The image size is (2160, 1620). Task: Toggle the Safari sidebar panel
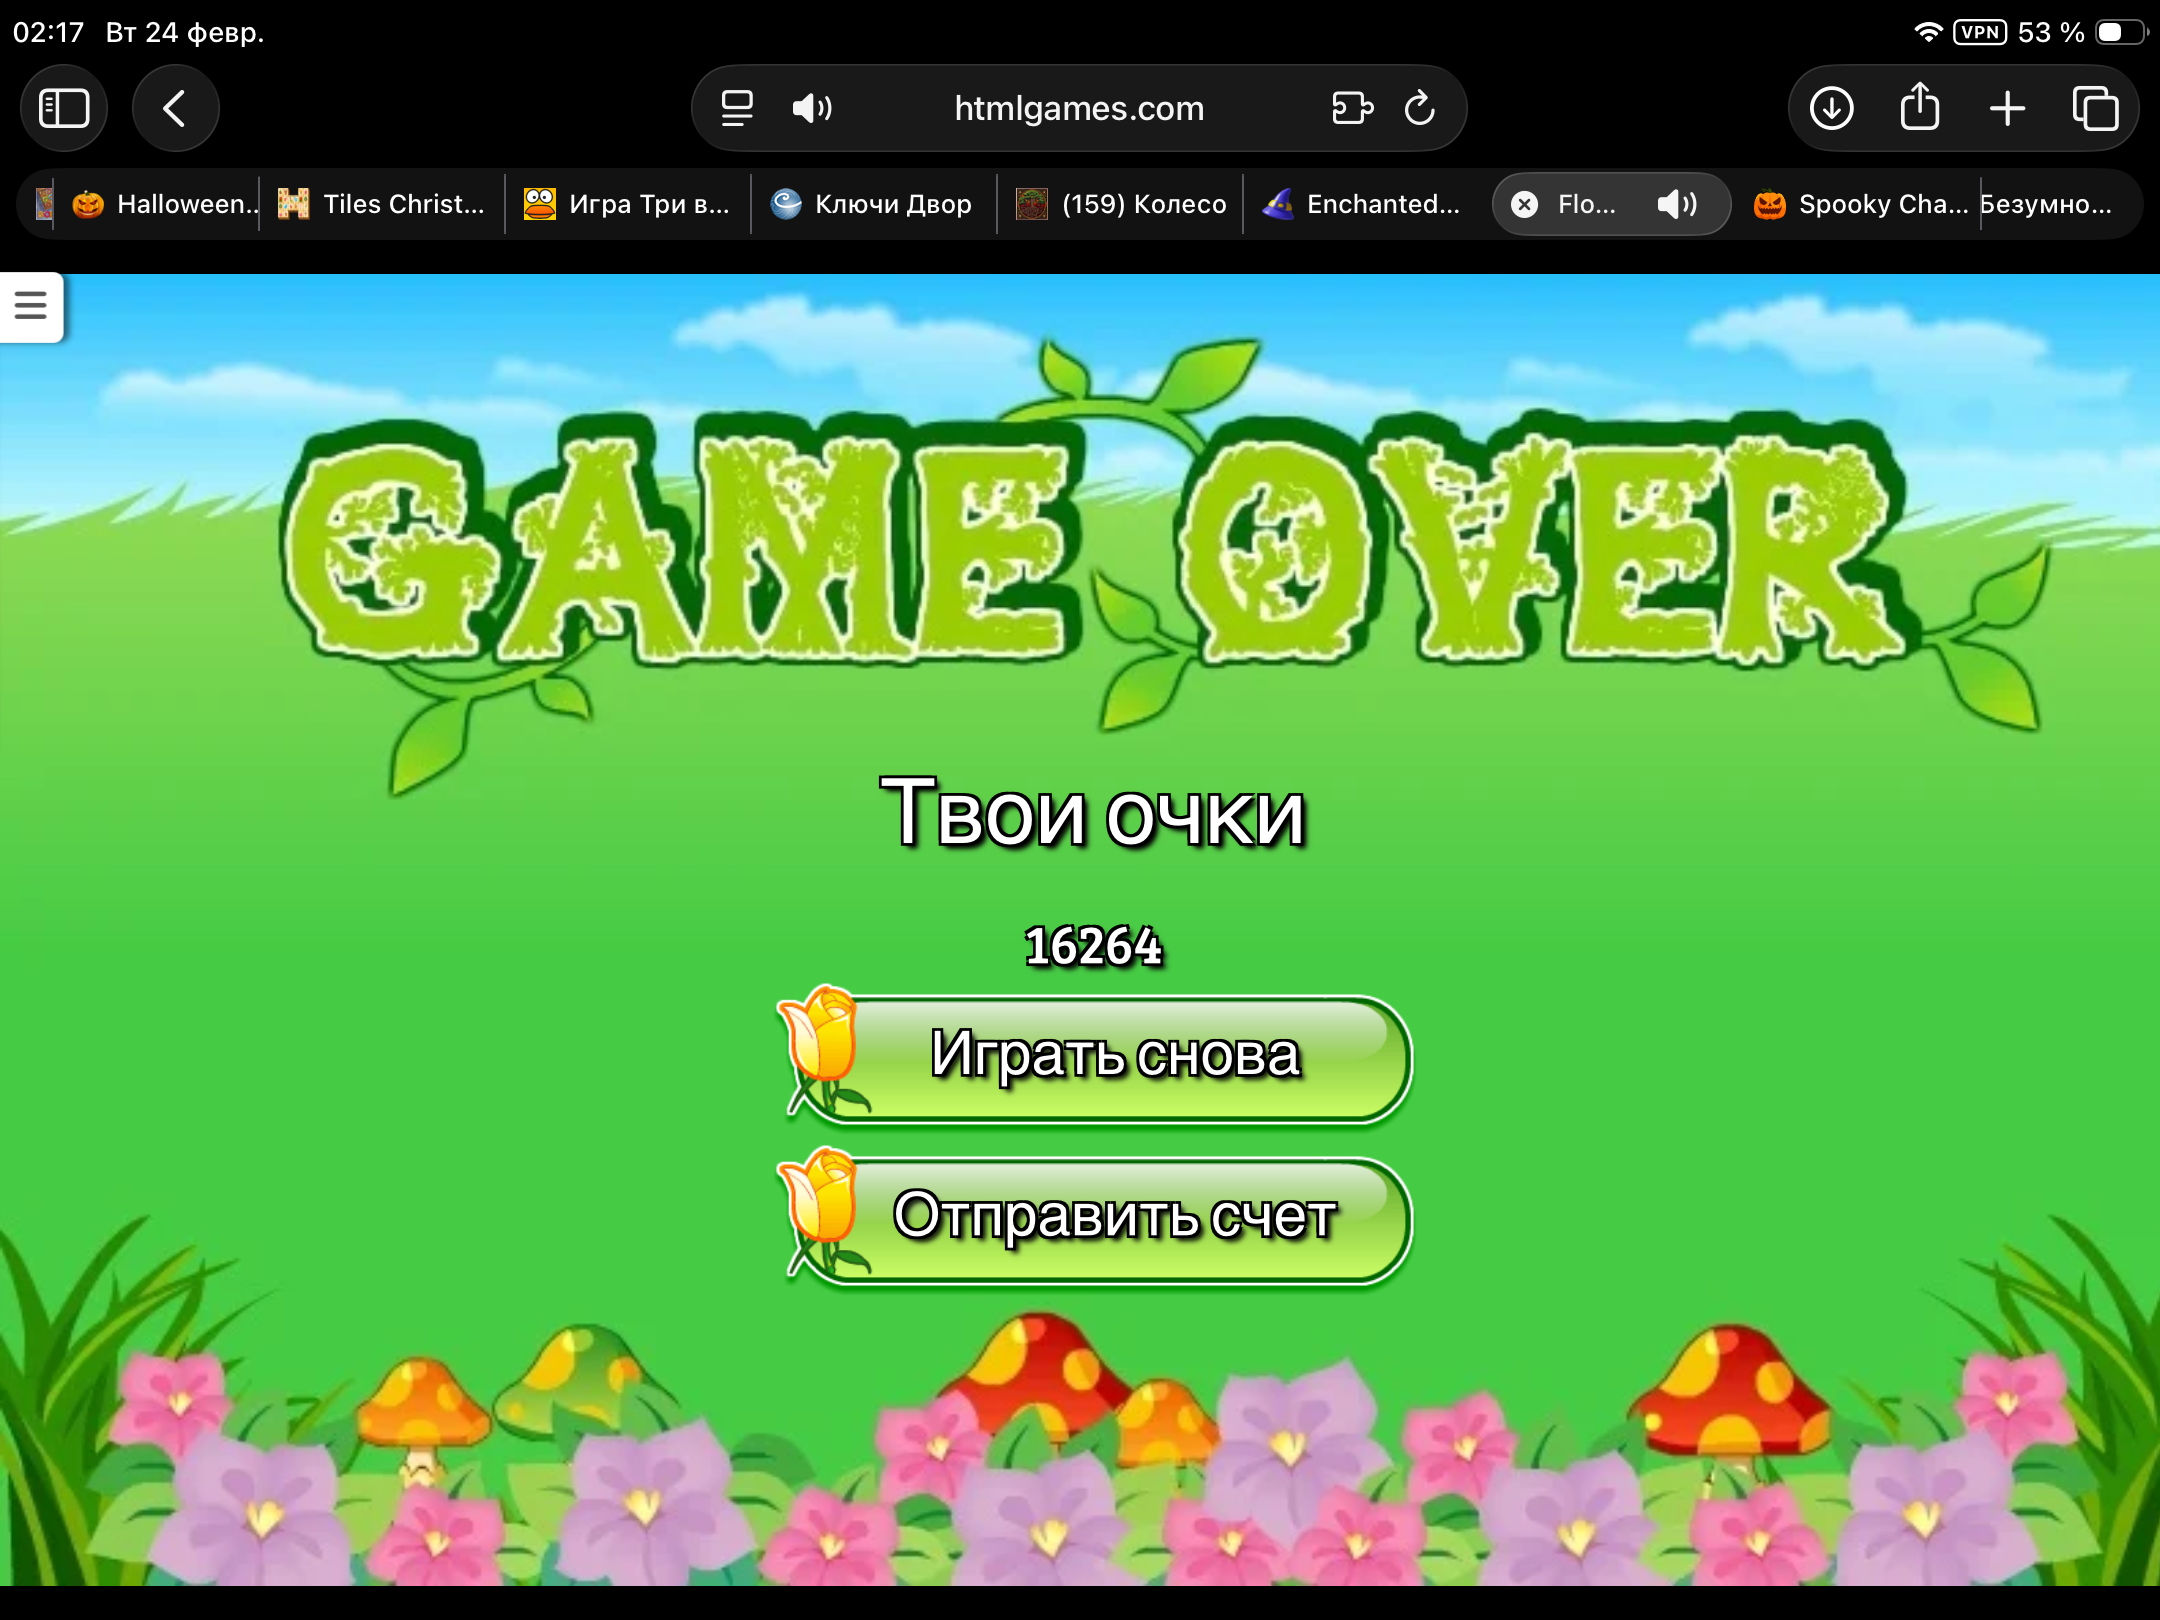click(x=64, y=108)
